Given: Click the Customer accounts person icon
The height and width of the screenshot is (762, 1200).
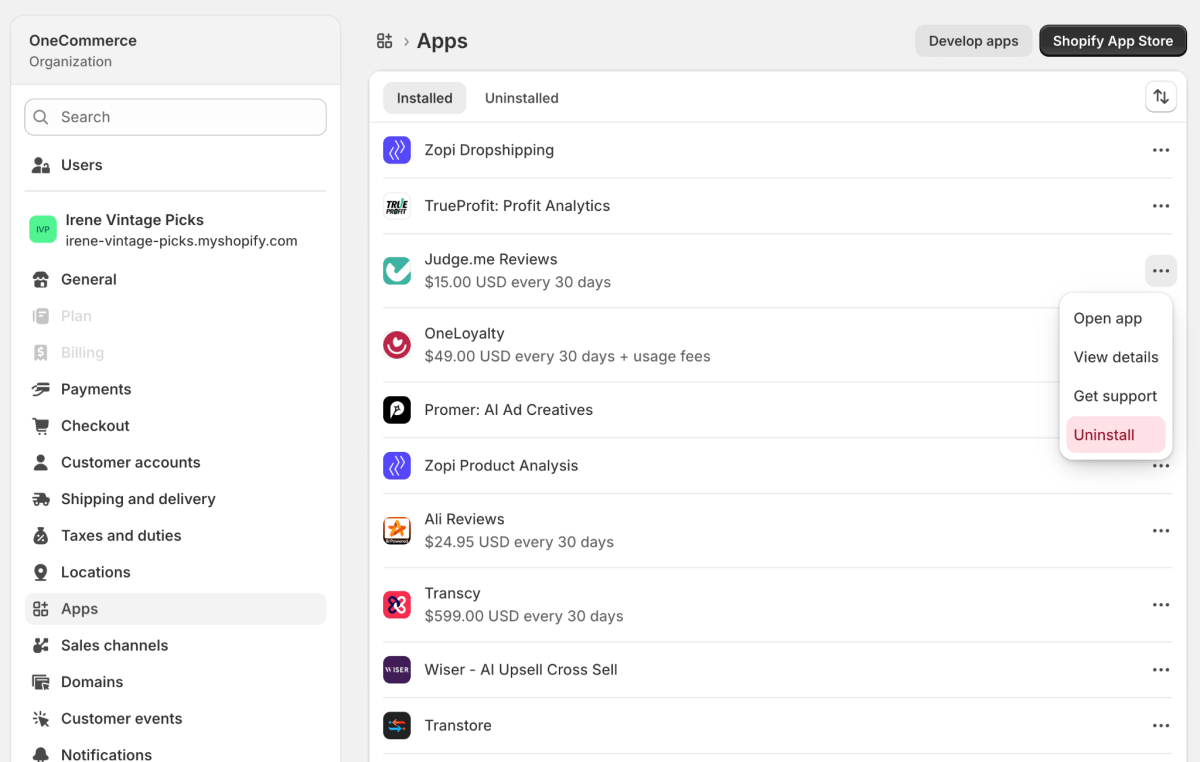Looking at the screenshot, I should tap(41, 463).
